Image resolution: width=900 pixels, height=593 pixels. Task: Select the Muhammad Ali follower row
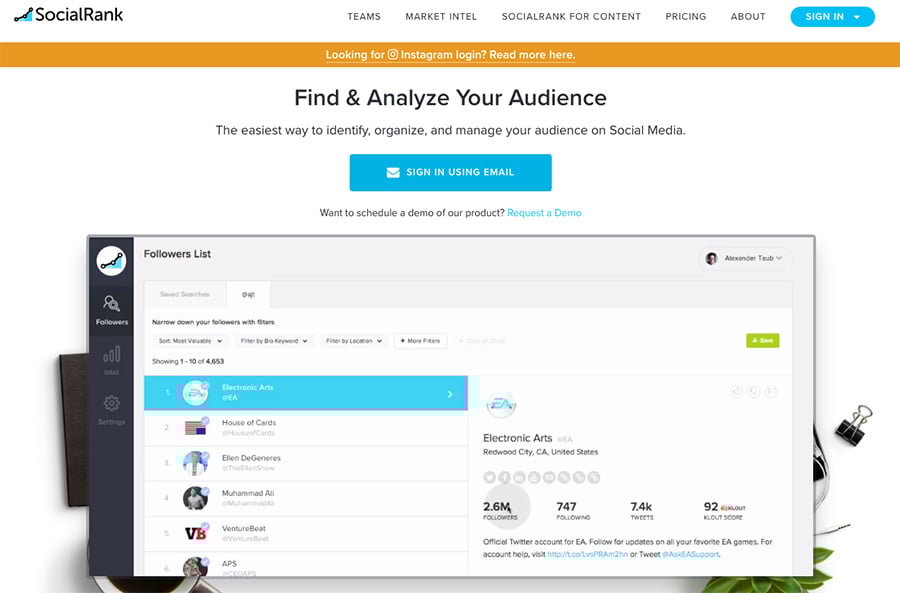[306, 498]
